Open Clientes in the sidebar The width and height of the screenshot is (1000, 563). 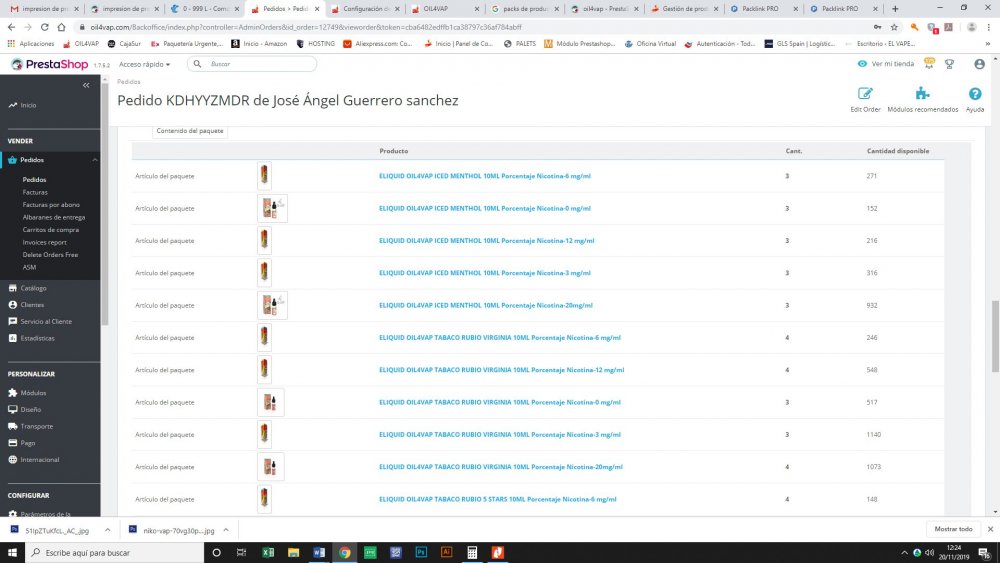[26, 305]
